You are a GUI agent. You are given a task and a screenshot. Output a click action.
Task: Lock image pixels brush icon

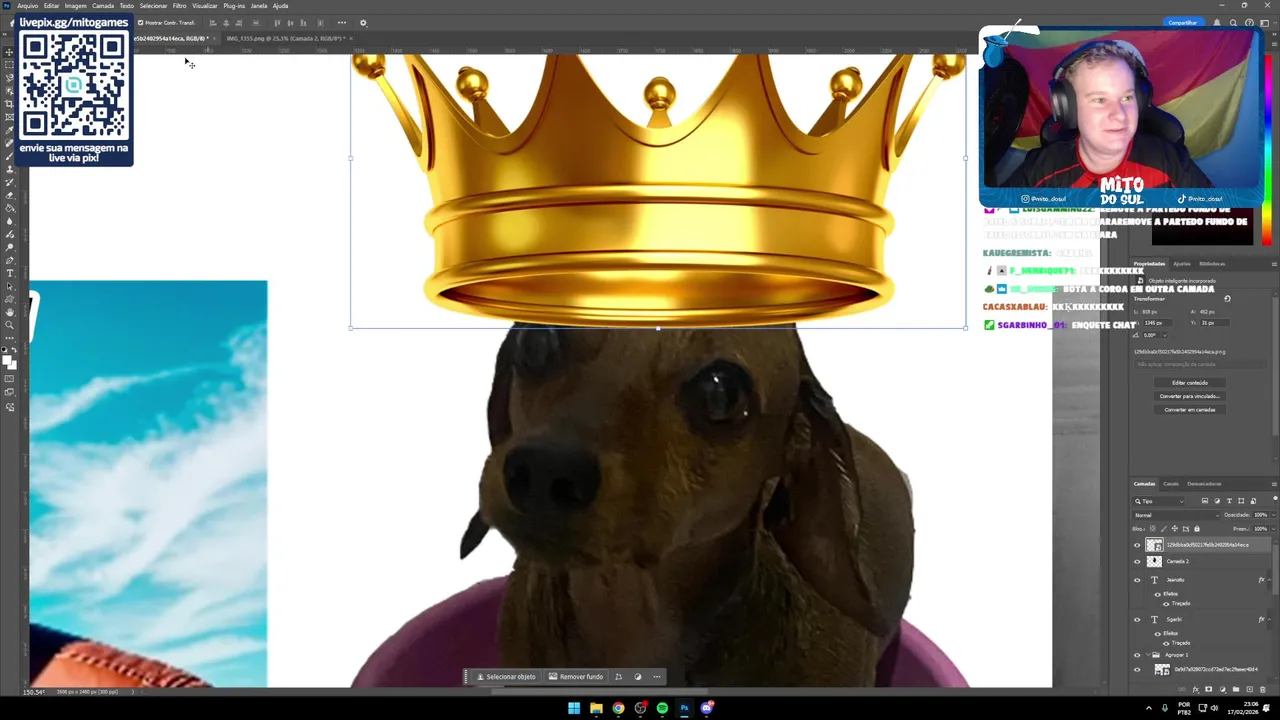pyautogui.click(x=1163, y=528)
